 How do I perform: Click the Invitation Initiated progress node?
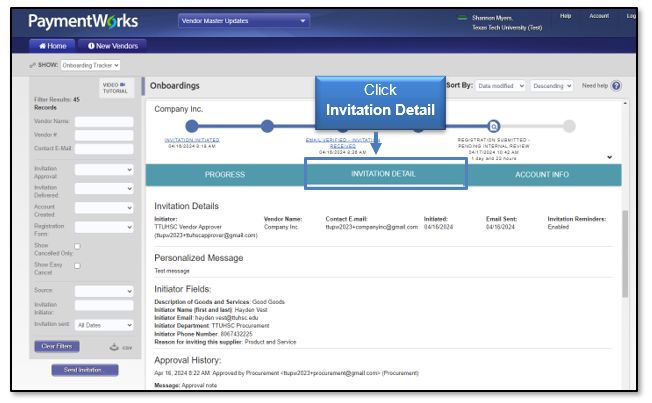pos(192,126)
